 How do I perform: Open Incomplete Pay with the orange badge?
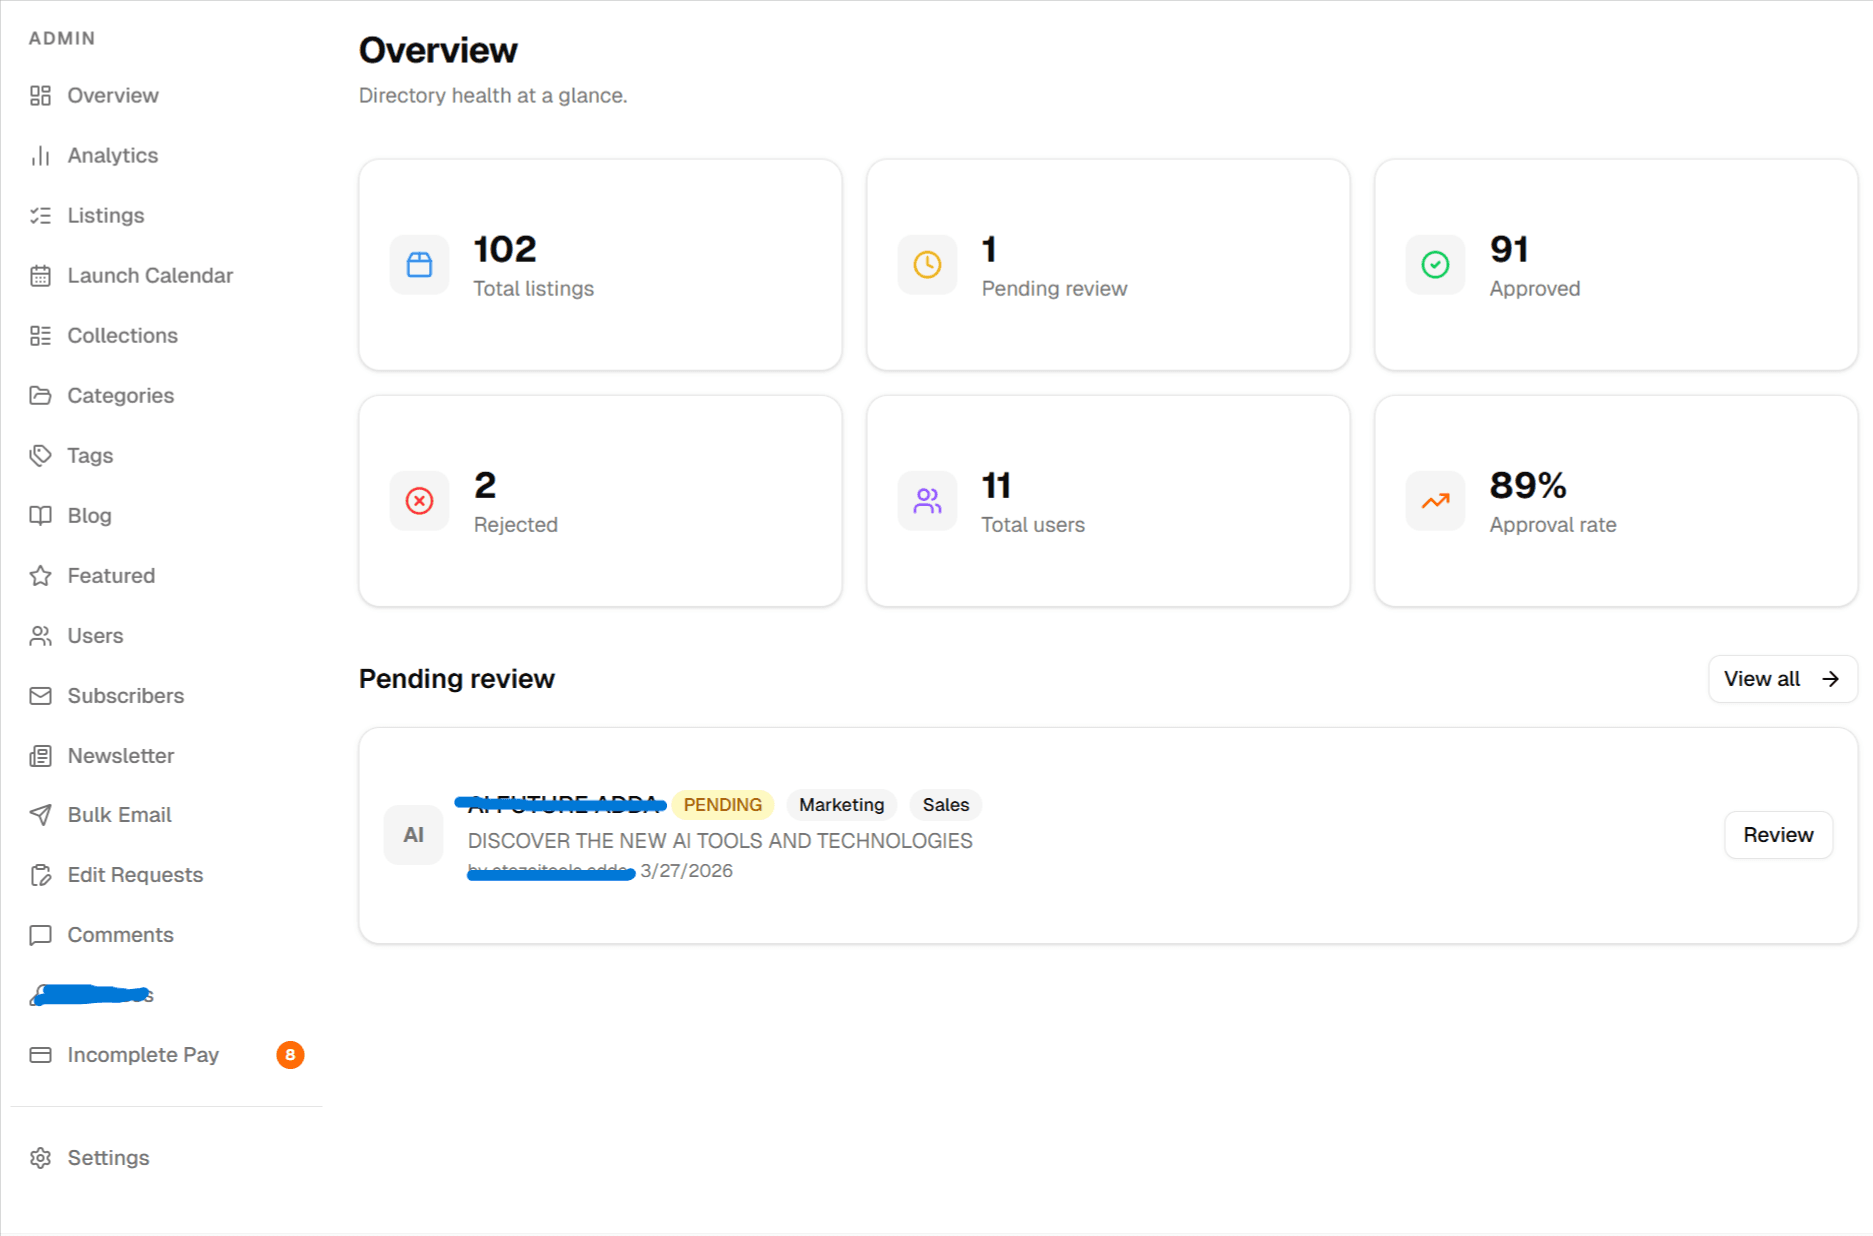point(143,1054)
